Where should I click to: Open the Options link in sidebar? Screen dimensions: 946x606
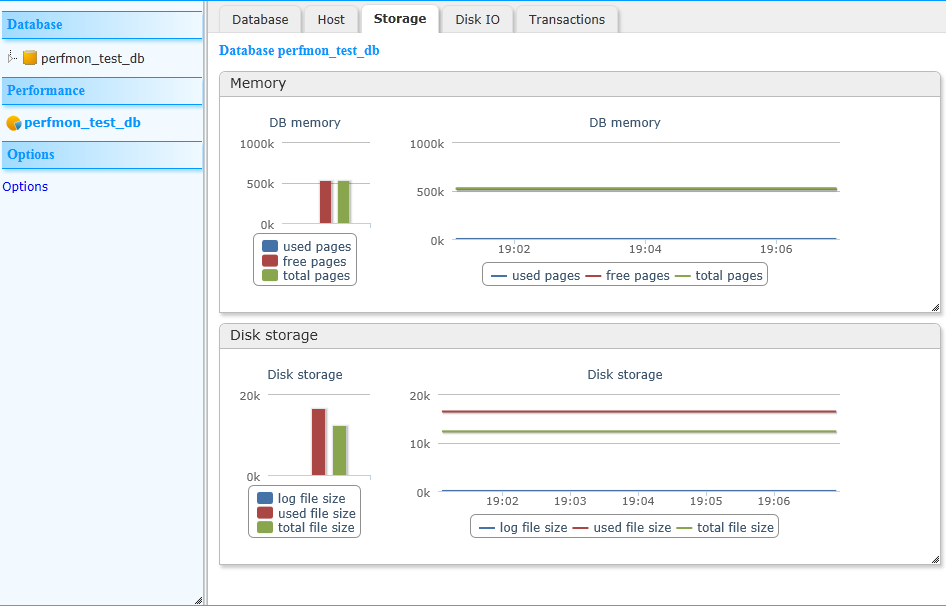(25, 187)
